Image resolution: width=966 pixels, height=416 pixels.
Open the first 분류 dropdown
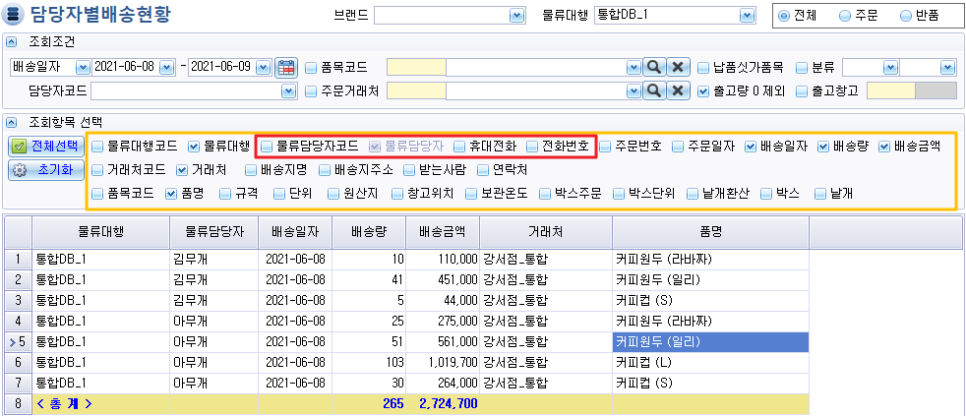coord(890,67)
